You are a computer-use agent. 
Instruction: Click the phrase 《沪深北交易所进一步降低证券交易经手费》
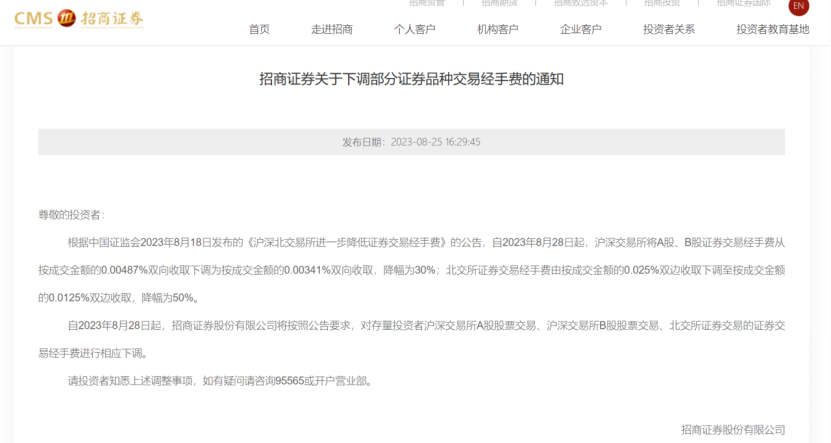(x=347, y=243)
